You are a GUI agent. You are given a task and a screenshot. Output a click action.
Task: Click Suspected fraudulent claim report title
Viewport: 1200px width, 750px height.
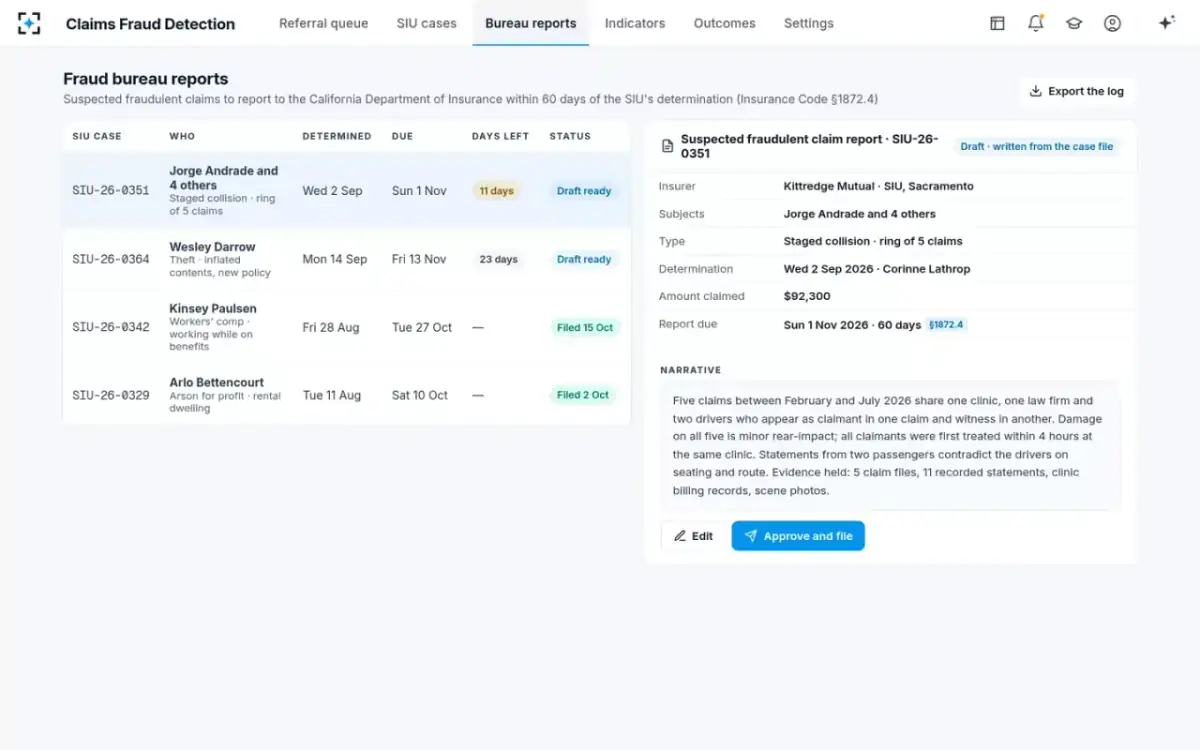coord(809,146)
